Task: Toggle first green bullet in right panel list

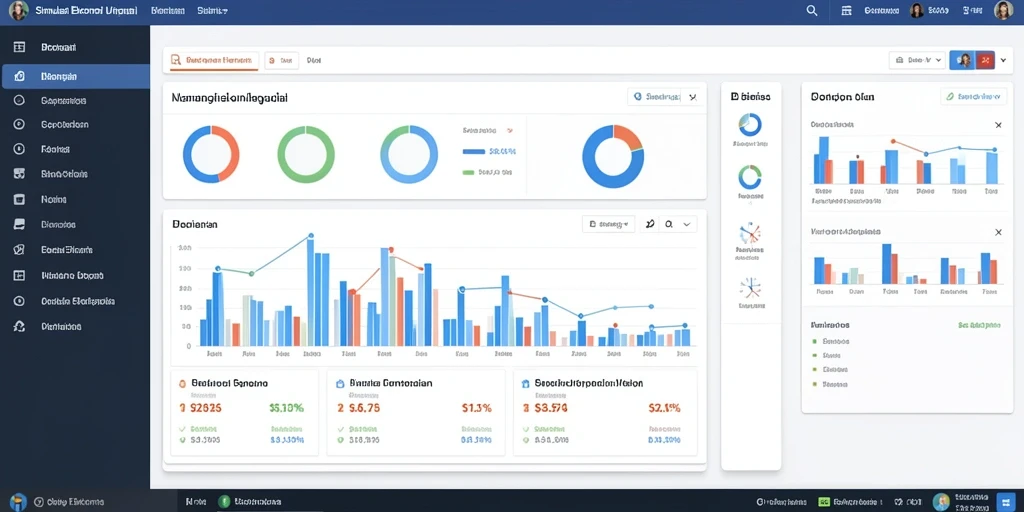Action: tap(814, 341)
